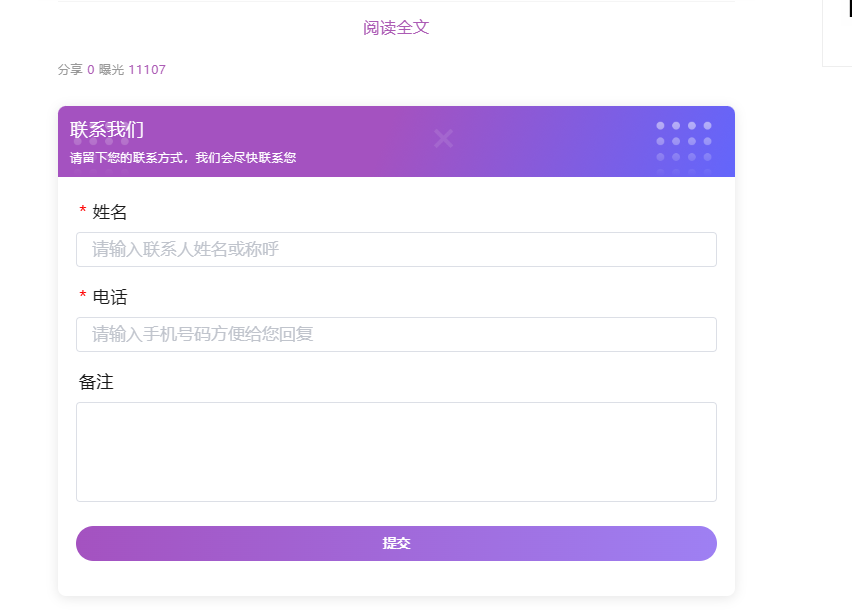The width and height of the screenshot is (852, 614).
Task: Click the placeholder 请输入联系人姓名或称呼
Action: (185, 249)
